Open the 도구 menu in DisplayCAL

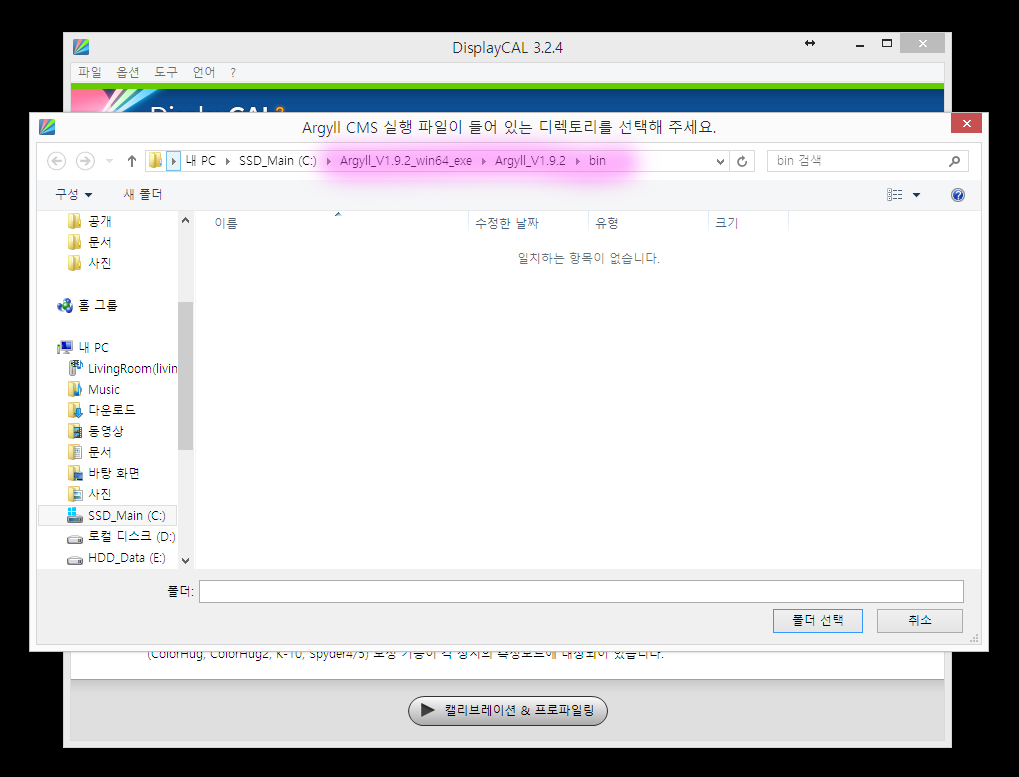click(x=166, y=72)
